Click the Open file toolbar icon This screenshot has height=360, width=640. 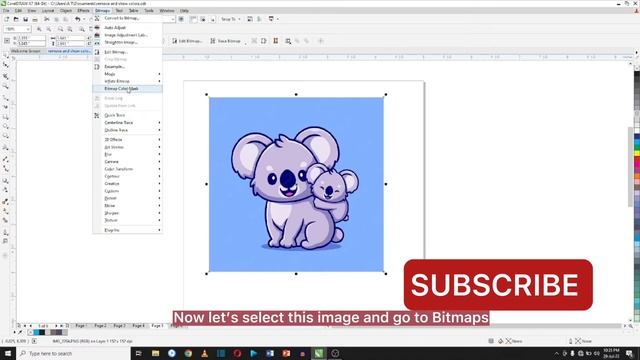[16, 19]
